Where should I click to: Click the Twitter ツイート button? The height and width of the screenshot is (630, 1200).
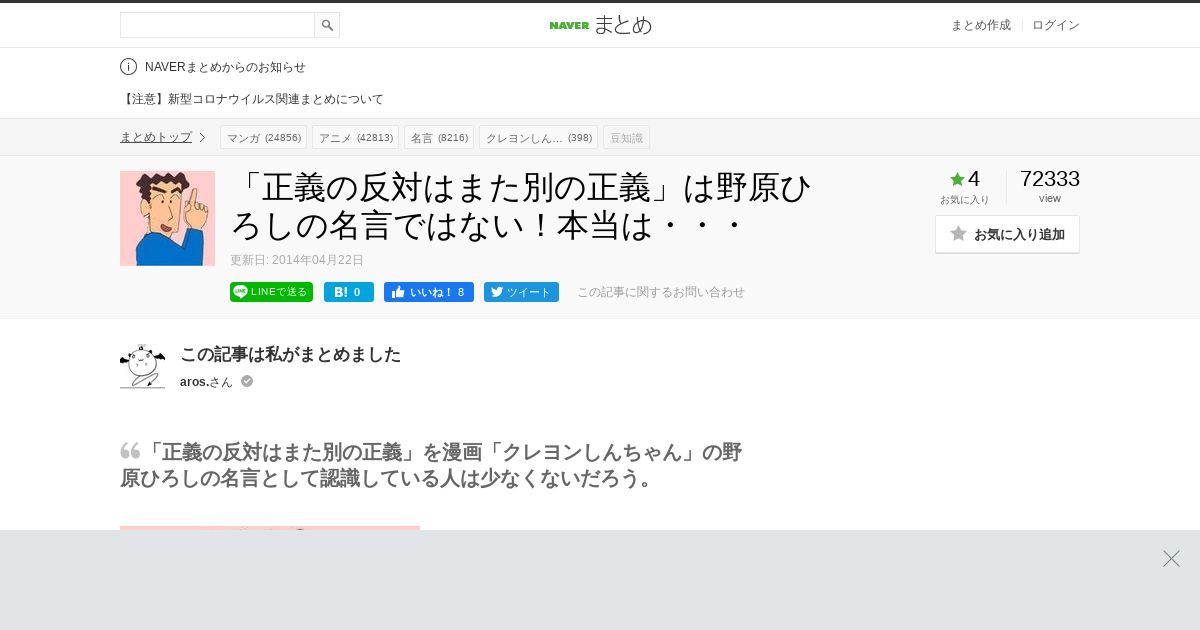(x=521, y=292)
